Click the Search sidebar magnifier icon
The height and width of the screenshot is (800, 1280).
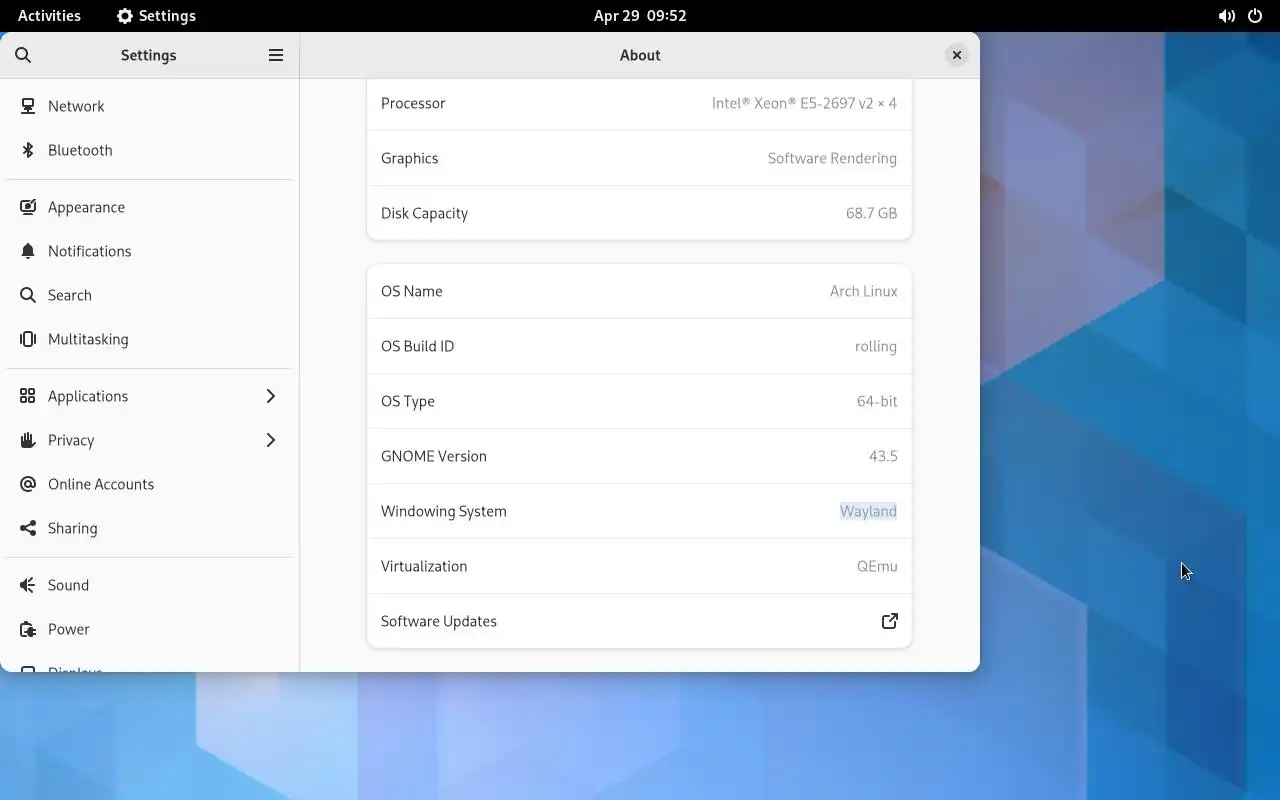point(28,295)
